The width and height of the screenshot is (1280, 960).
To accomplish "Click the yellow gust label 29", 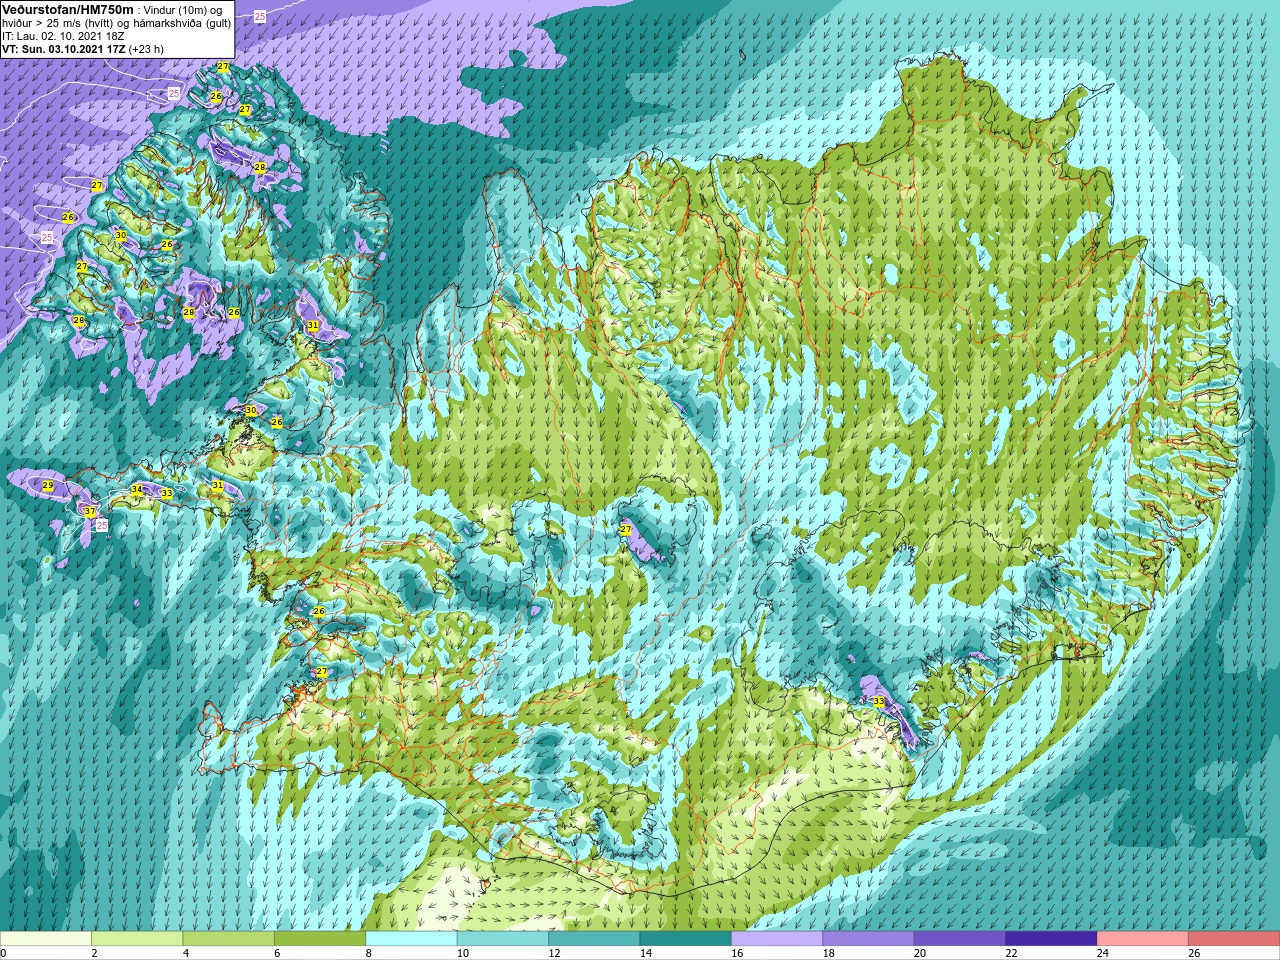I will (48, 486).
